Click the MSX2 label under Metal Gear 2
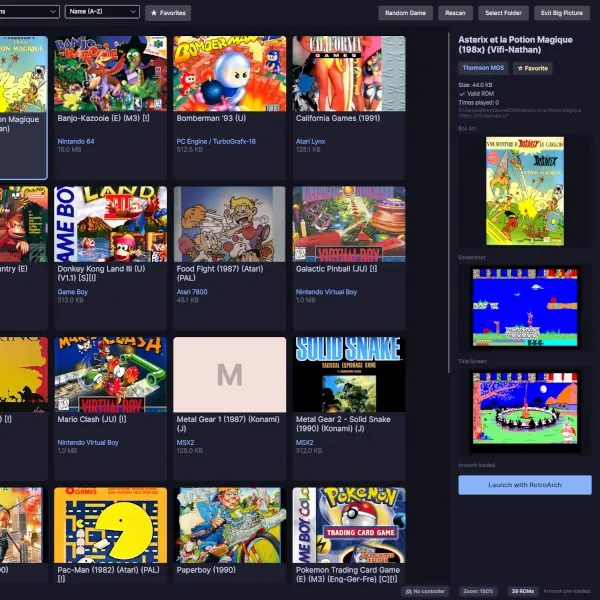The image size is (600, 600). point(305,442)
